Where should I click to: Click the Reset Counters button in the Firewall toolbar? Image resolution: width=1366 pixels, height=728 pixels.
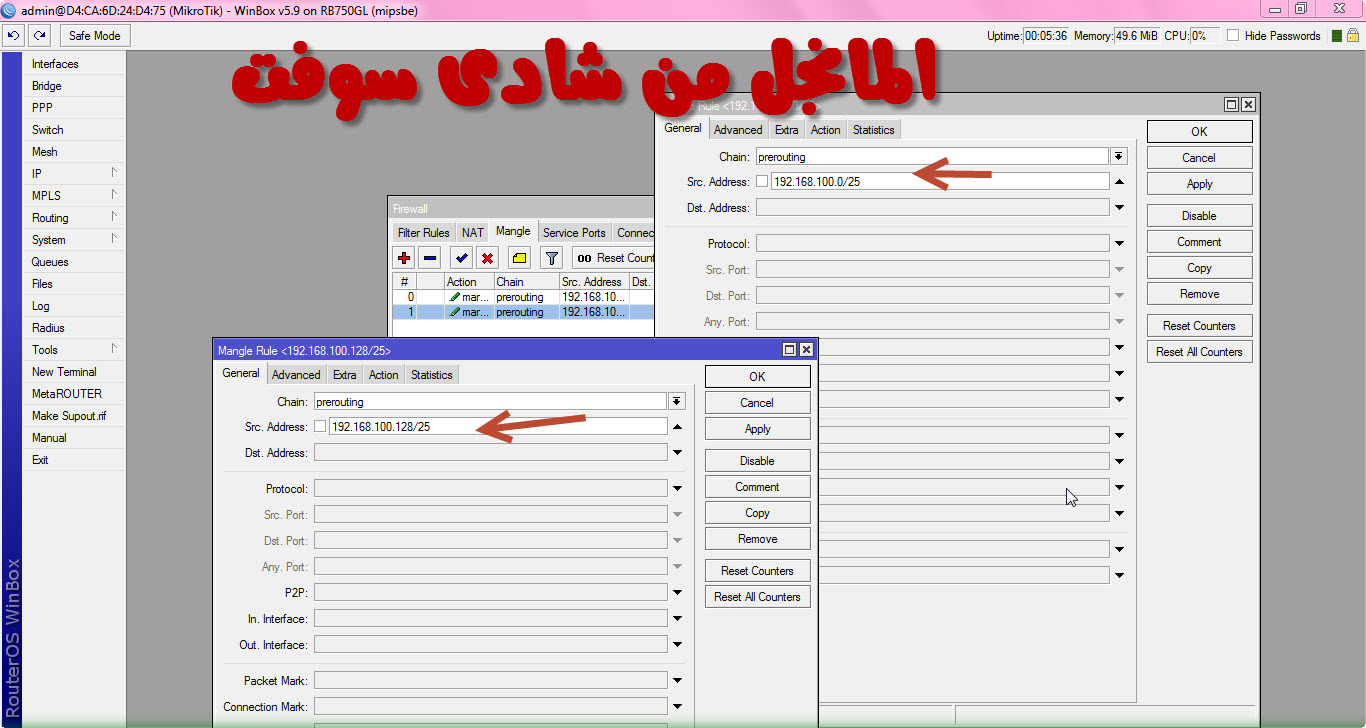pos(613,258)
